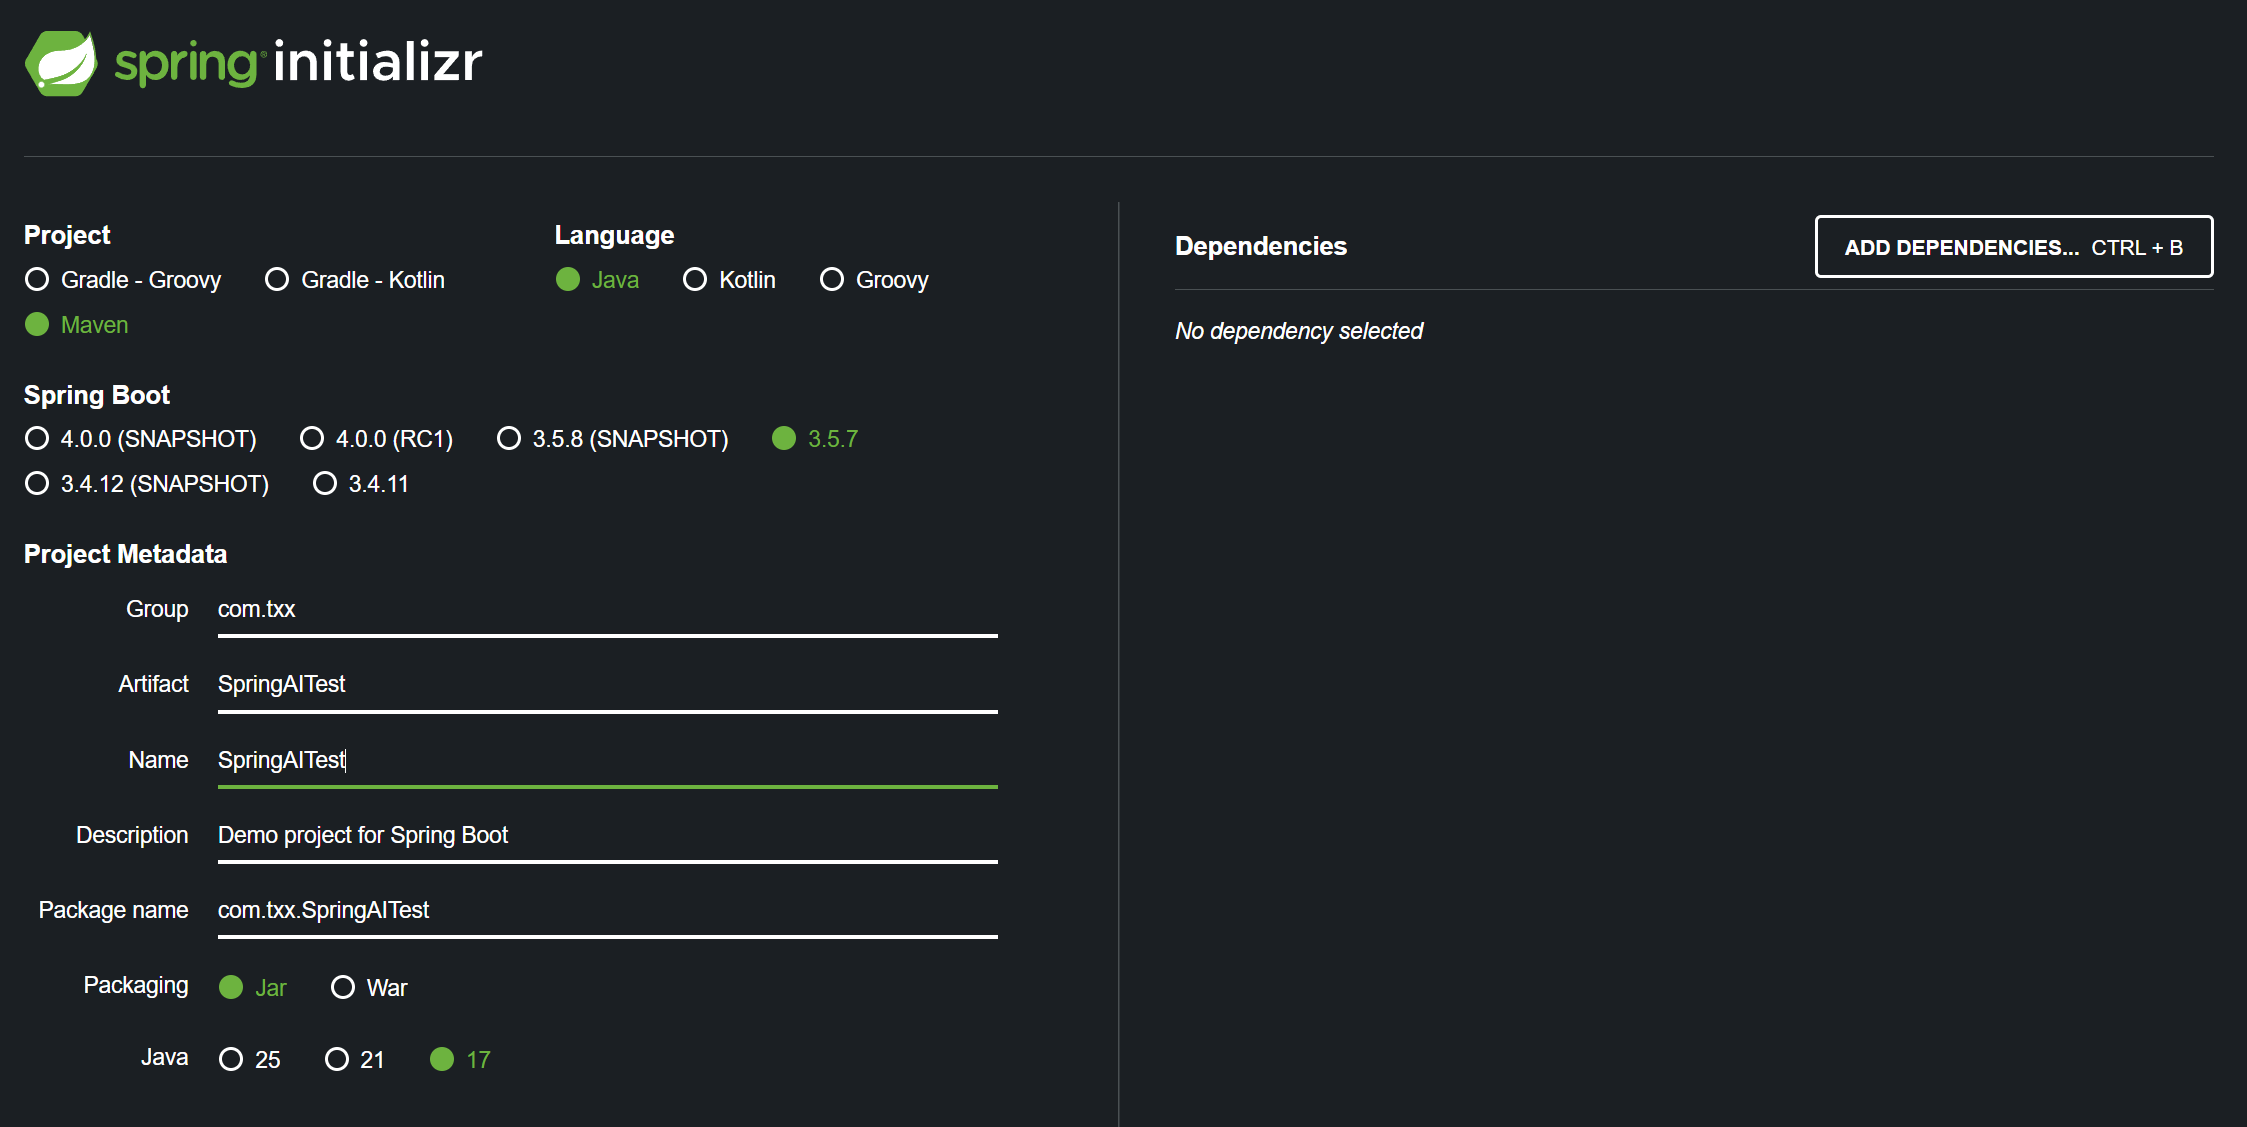The image size is (2247, 1127).
Task: Edit the Description field
Action: (x=607, y=836)
